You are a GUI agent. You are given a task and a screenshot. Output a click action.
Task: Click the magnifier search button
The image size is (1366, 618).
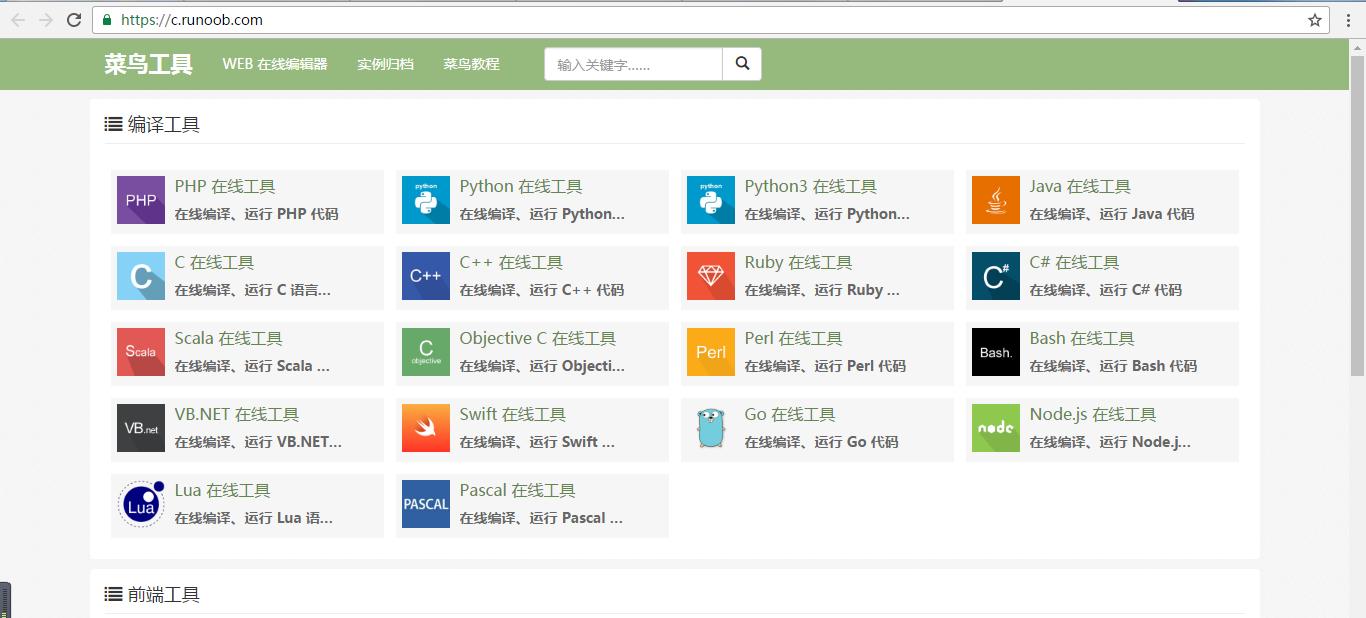click(x=742, y=64)
